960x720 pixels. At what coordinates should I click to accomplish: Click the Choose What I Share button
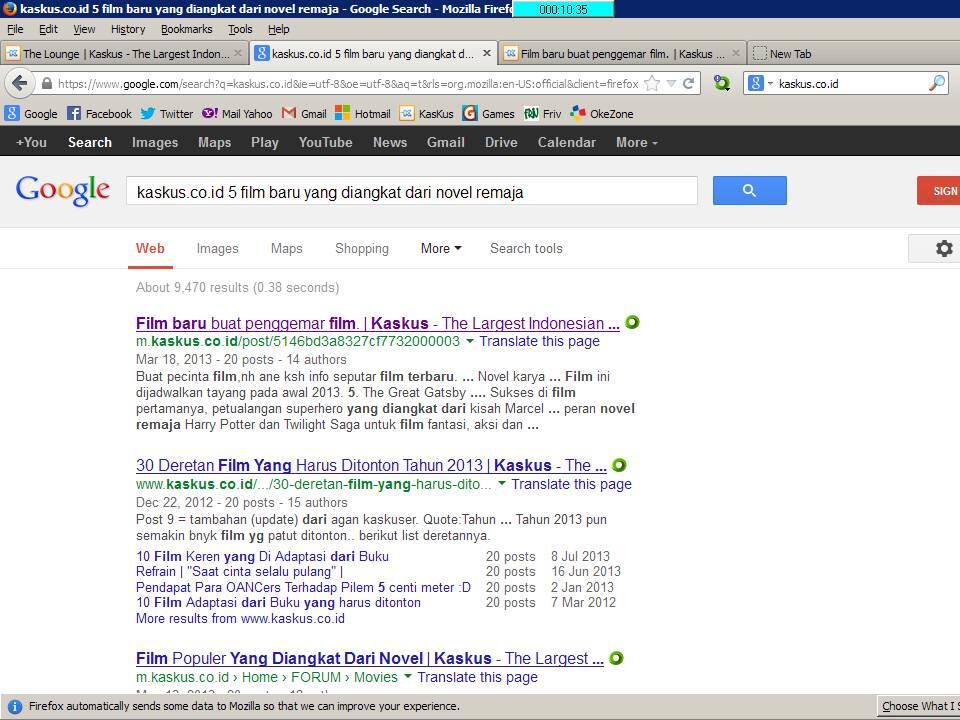click(x=919, y=706)
